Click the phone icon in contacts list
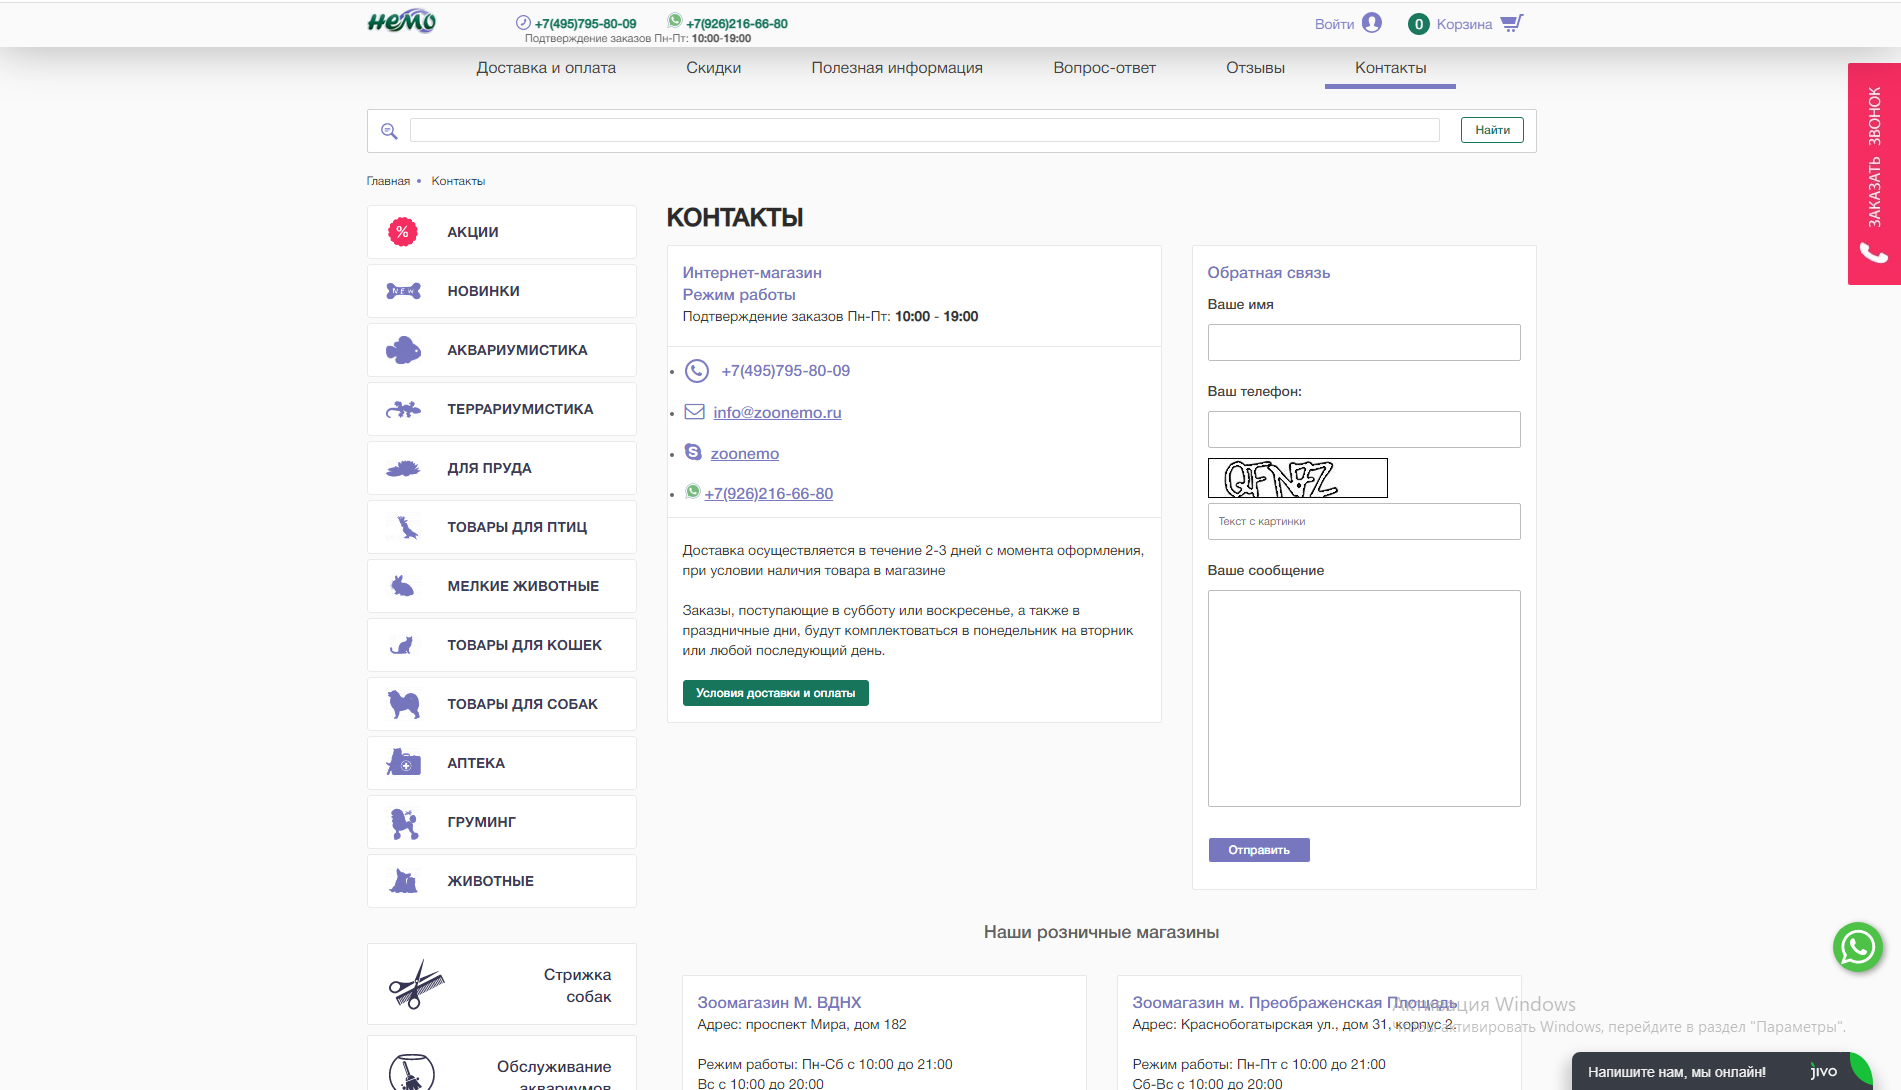Screen dimensions: 1901x1090 (697, 371)
